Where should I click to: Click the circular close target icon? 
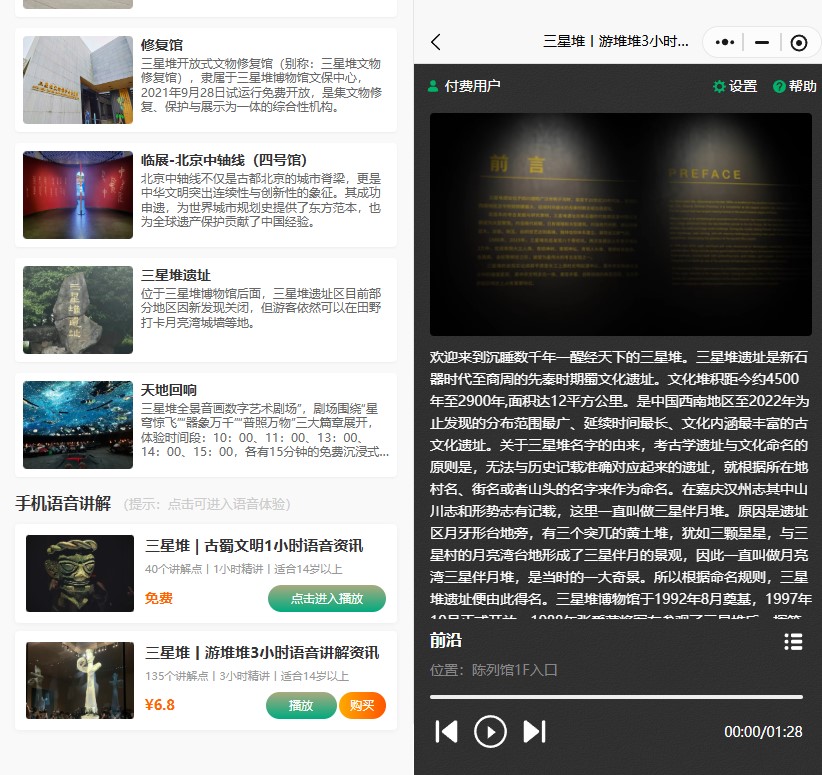(x=798, y=42)
